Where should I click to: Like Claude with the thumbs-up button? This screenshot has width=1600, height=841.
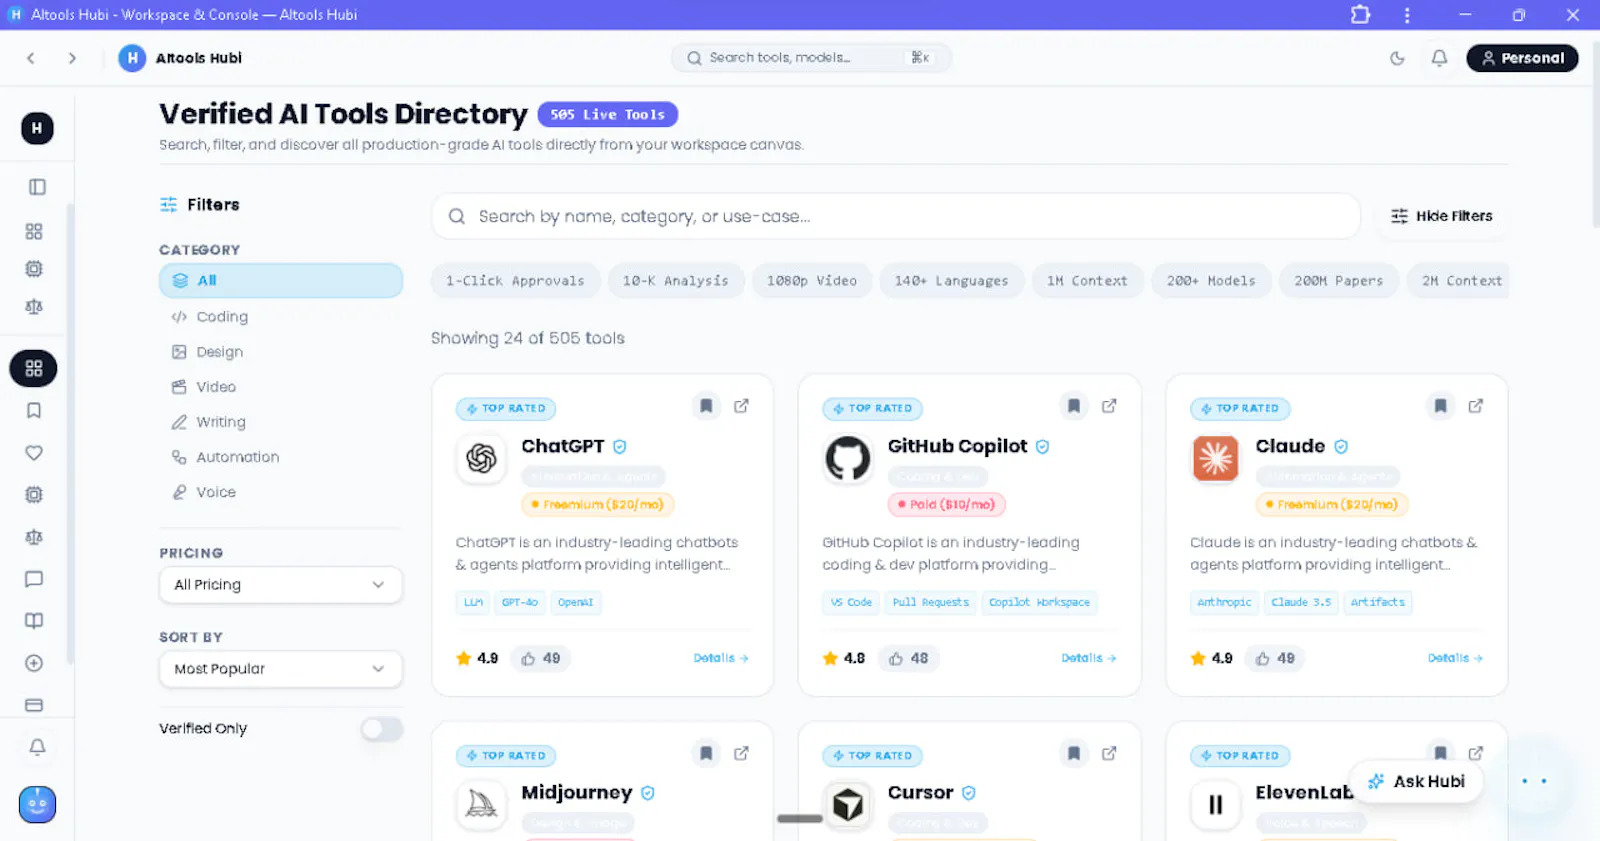pyautogui.click(x=1275, y=658)
